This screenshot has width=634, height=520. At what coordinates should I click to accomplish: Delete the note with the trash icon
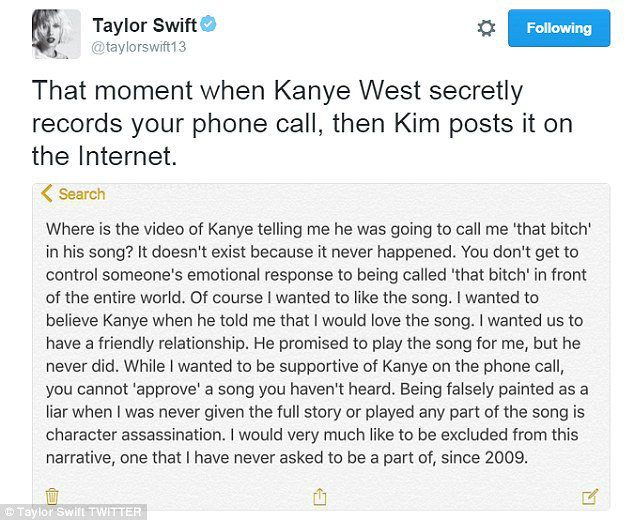(52, 495)
